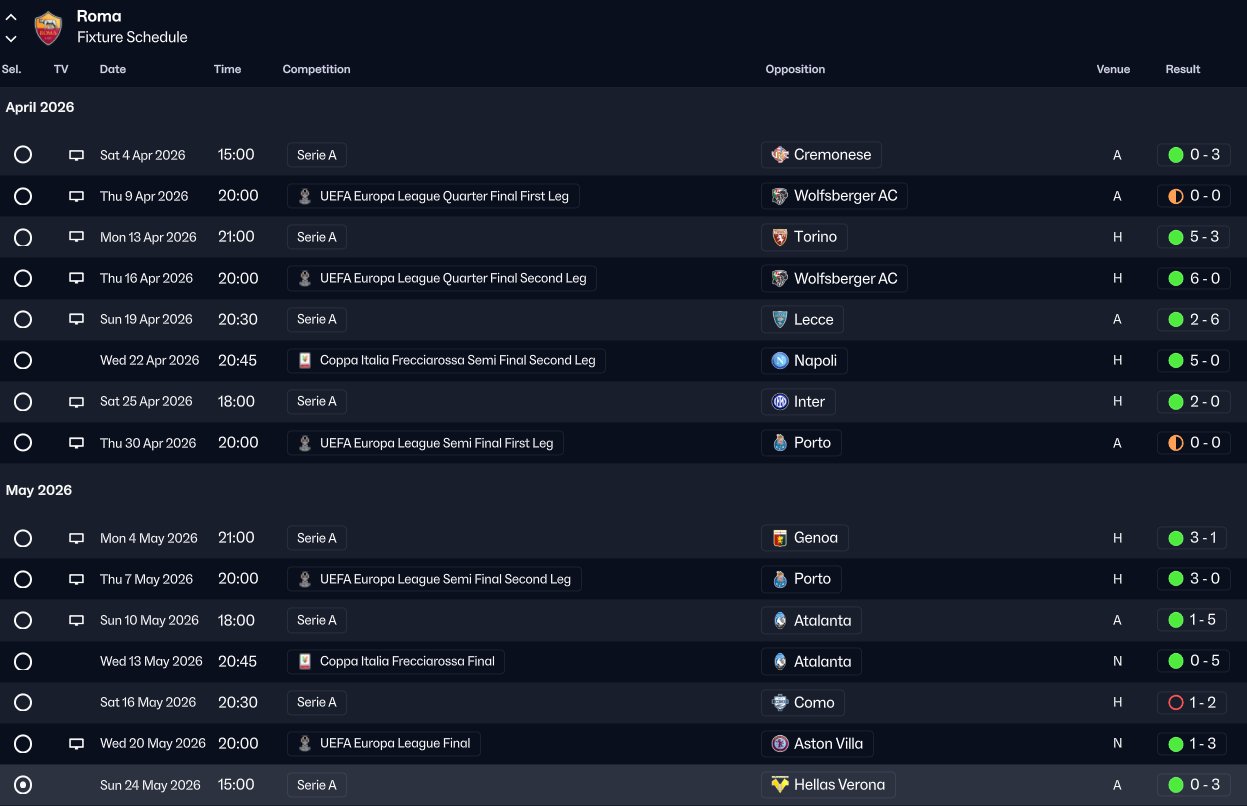Click the Hellas Verona badge icon

point(780,785)
